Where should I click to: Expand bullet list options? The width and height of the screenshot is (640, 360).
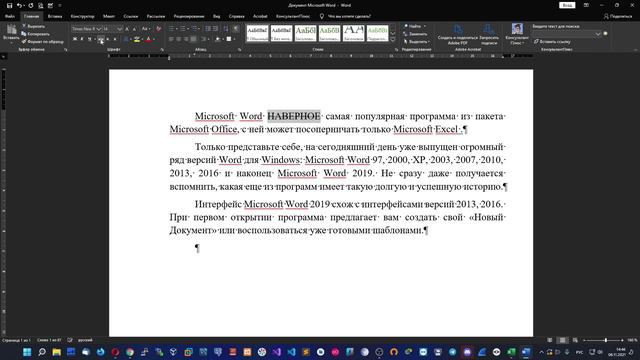[x=177, y=29]
